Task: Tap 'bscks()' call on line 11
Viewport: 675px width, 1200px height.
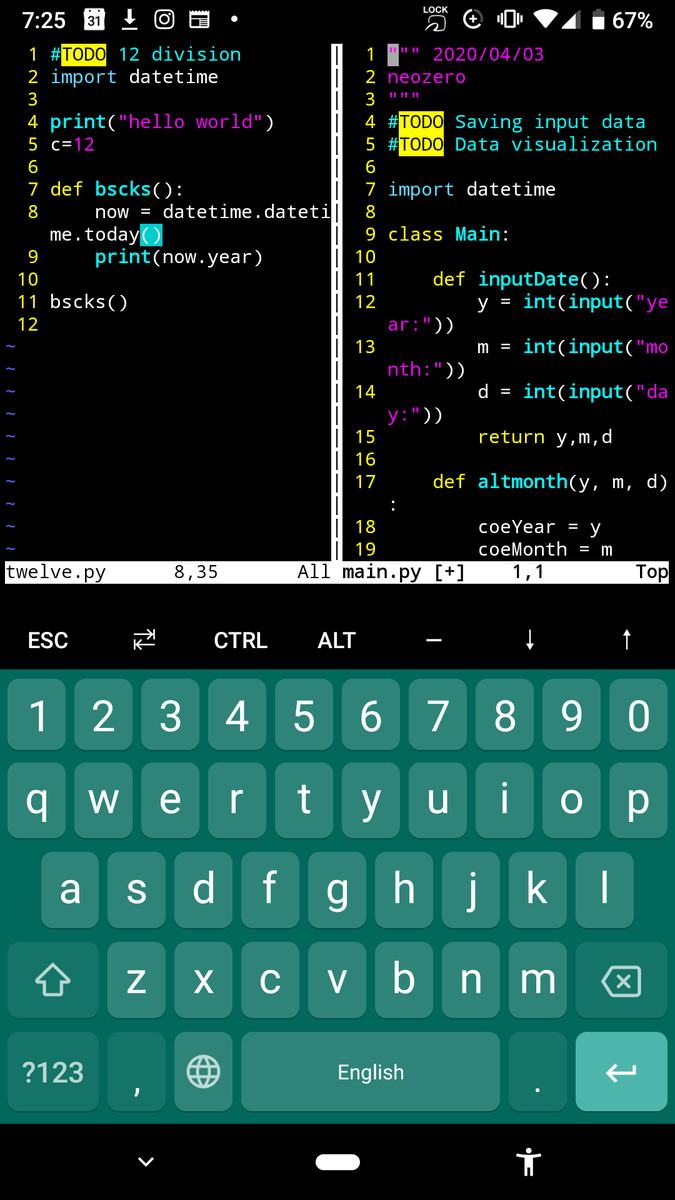Action: click(89, 302)
